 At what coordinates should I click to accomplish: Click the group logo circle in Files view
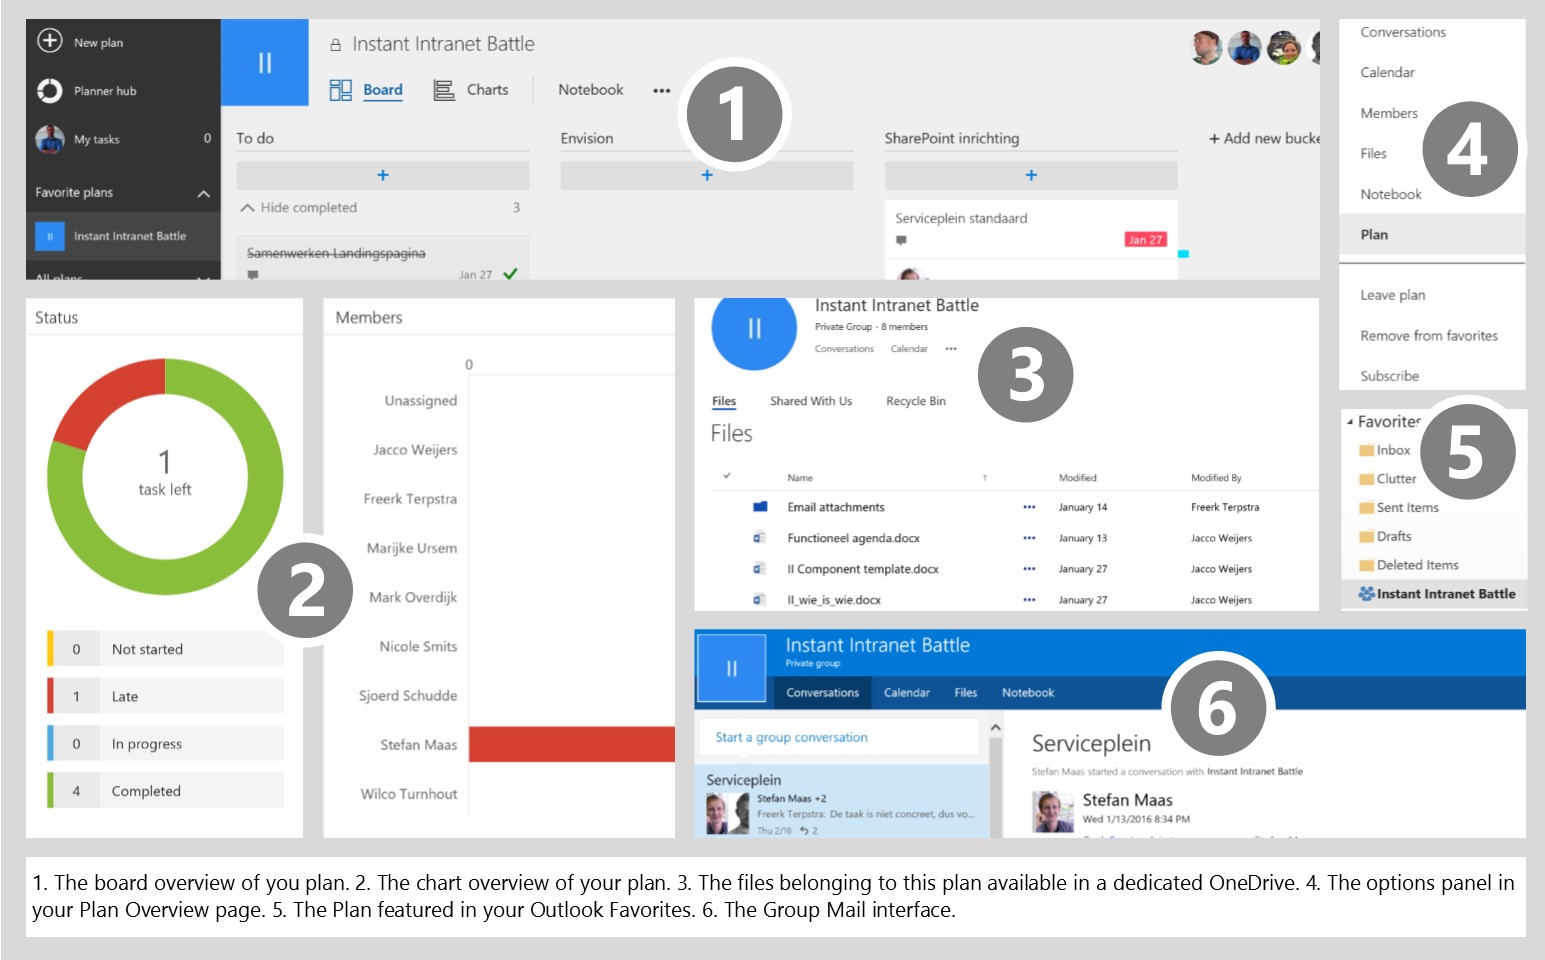[x=754, y=328]
